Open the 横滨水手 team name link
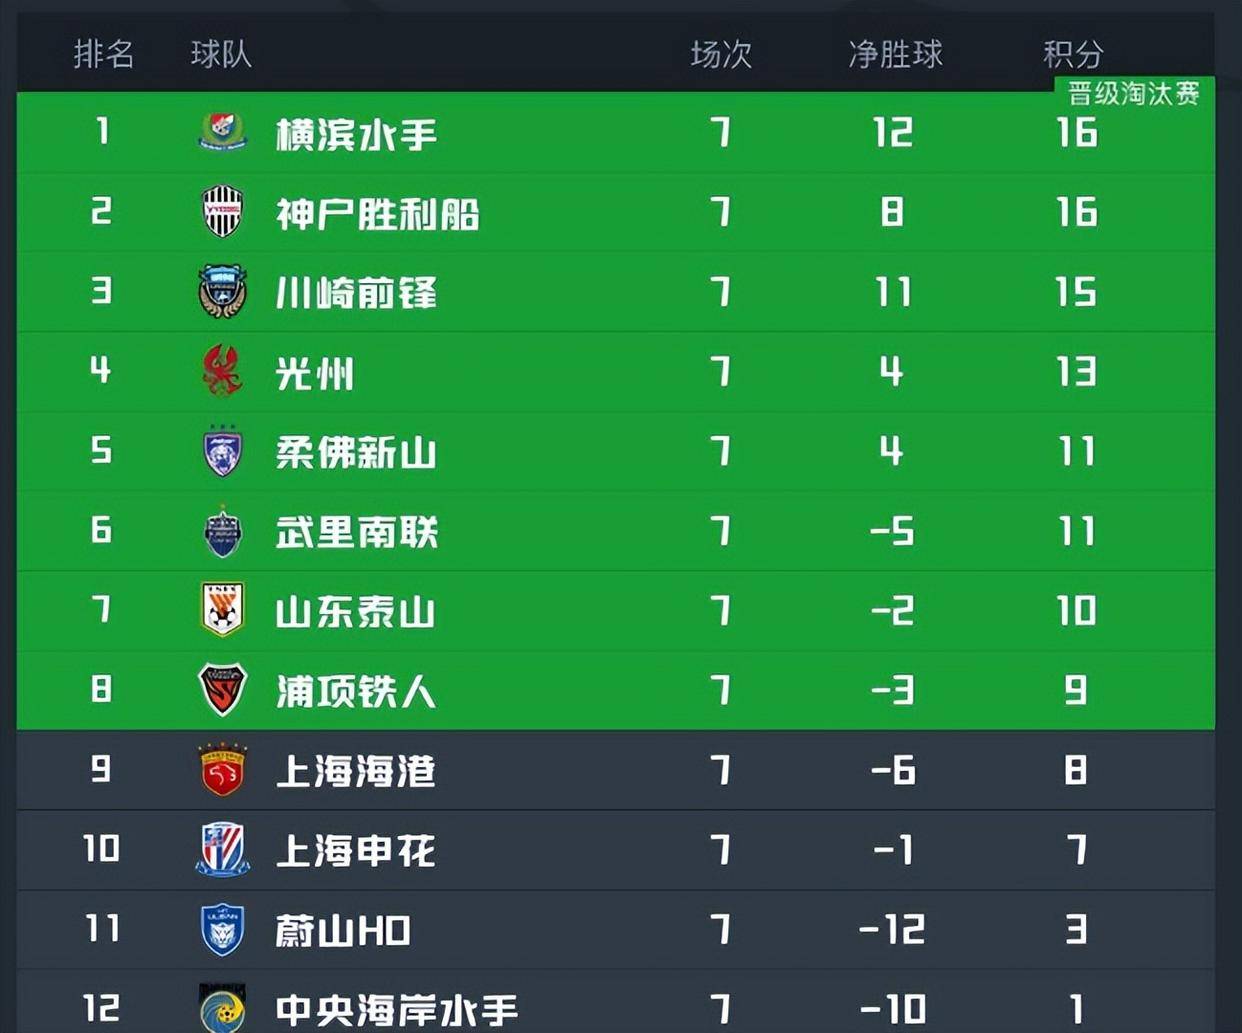Viewport: 1242px width, 1033px height. (356, 134)
